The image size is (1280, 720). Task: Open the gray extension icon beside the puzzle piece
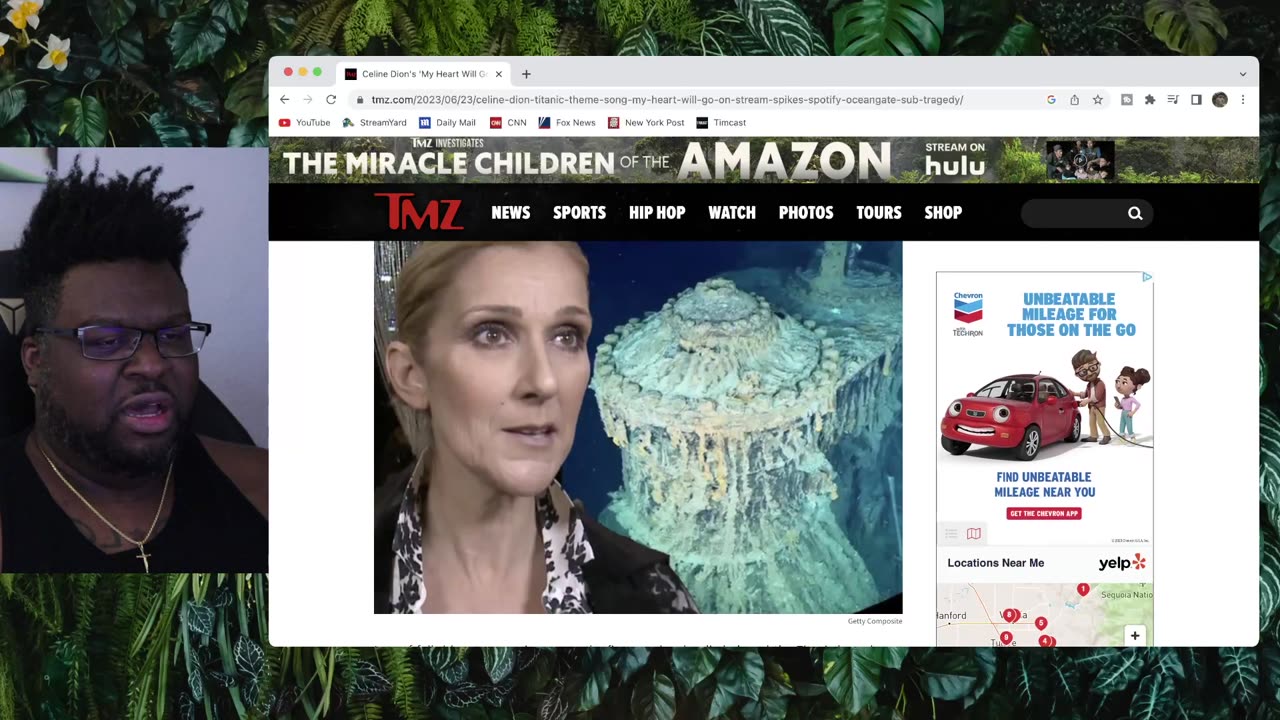(1127, 100)
